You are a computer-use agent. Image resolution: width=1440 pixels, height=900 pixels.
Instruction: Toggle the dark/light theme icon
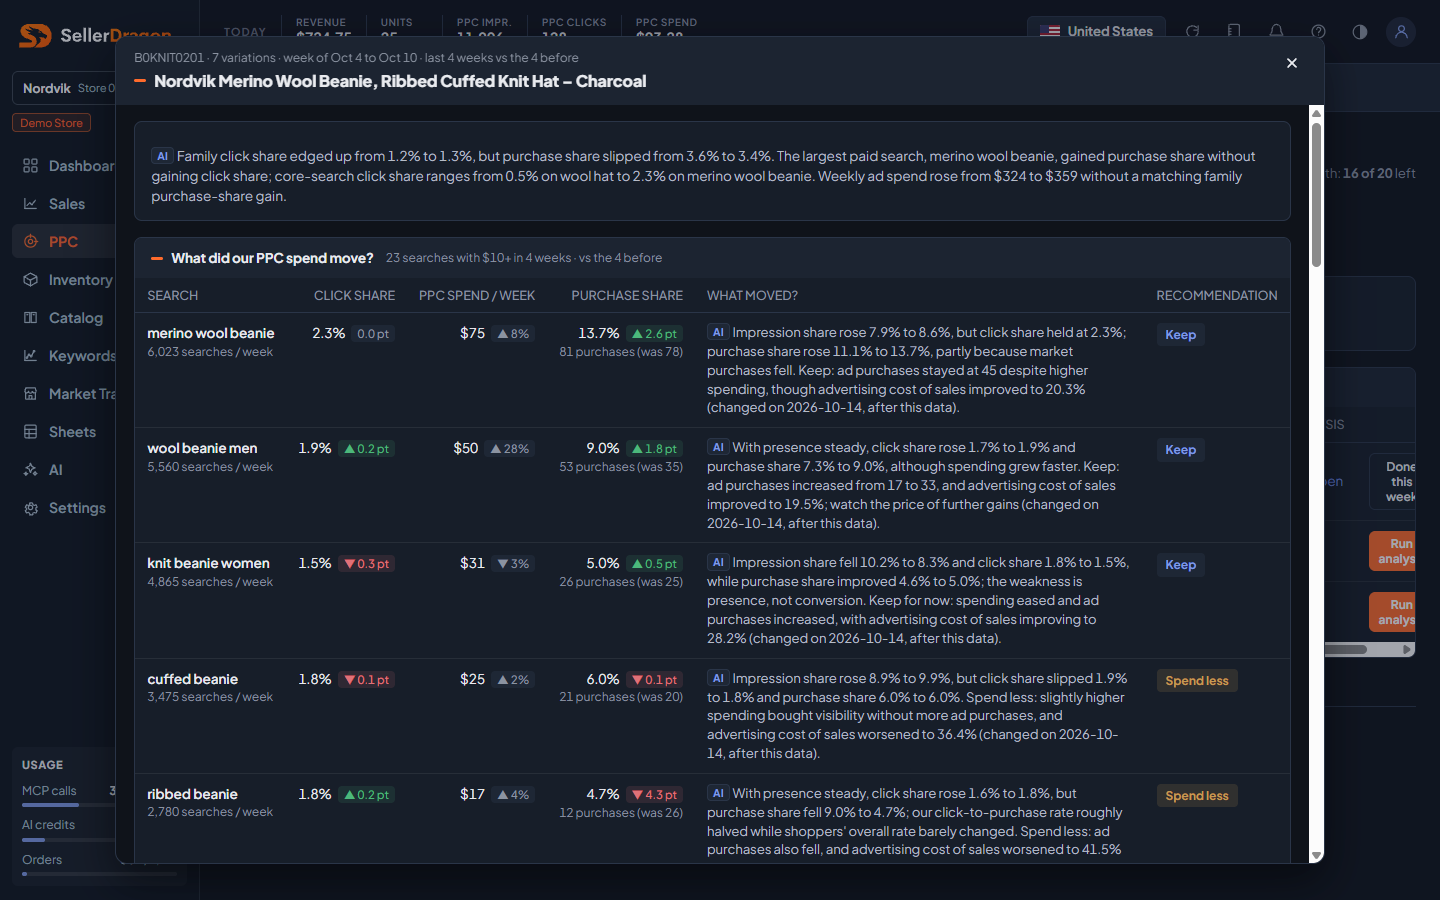coord(1360,31)
